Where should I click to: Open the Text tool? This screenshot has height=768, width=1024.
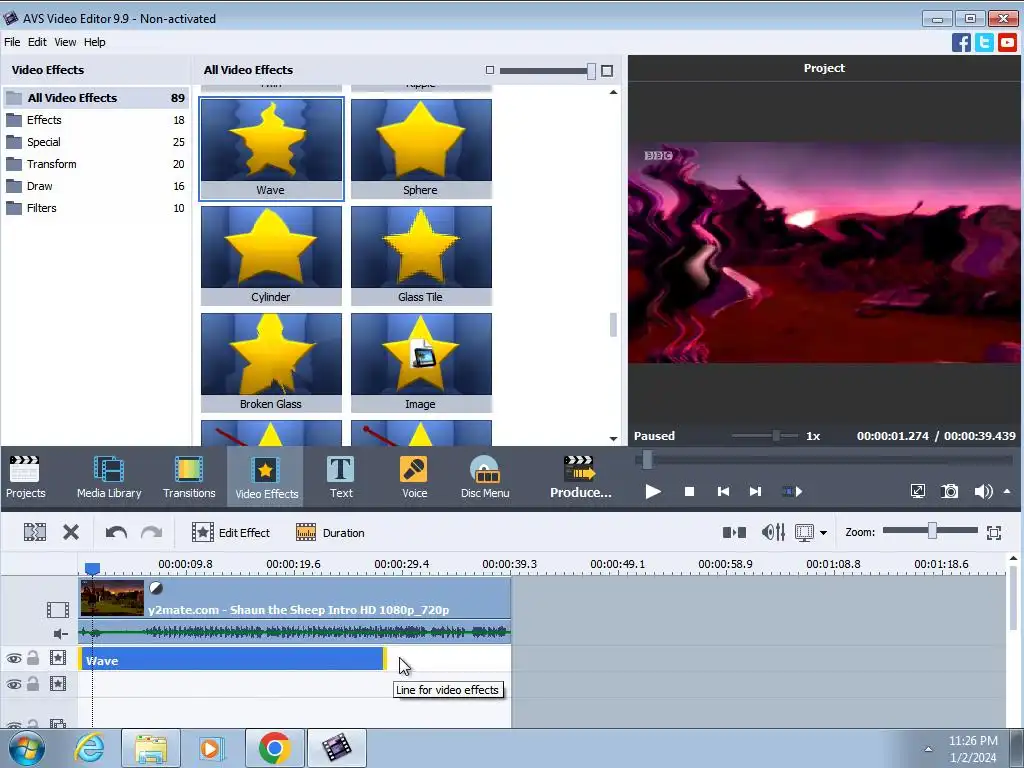coord(341,477)
